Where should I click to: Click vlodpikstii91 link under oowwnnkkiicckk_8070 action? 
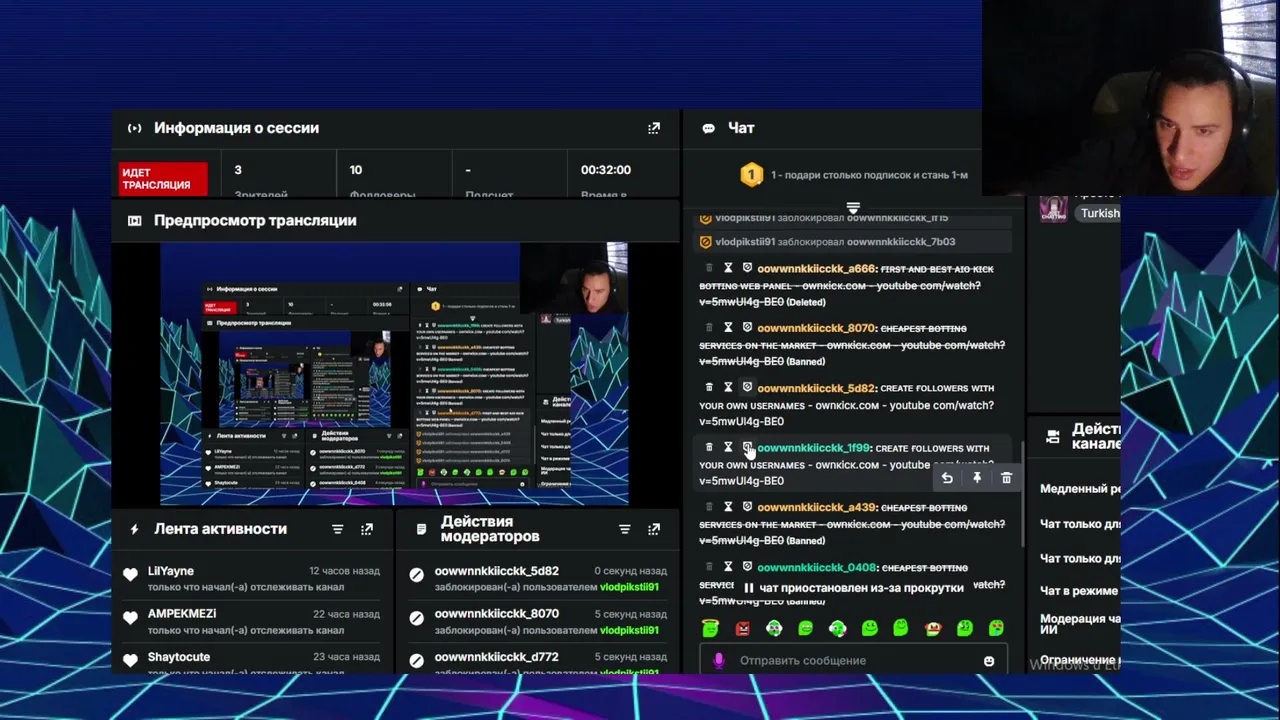point(629,630)
